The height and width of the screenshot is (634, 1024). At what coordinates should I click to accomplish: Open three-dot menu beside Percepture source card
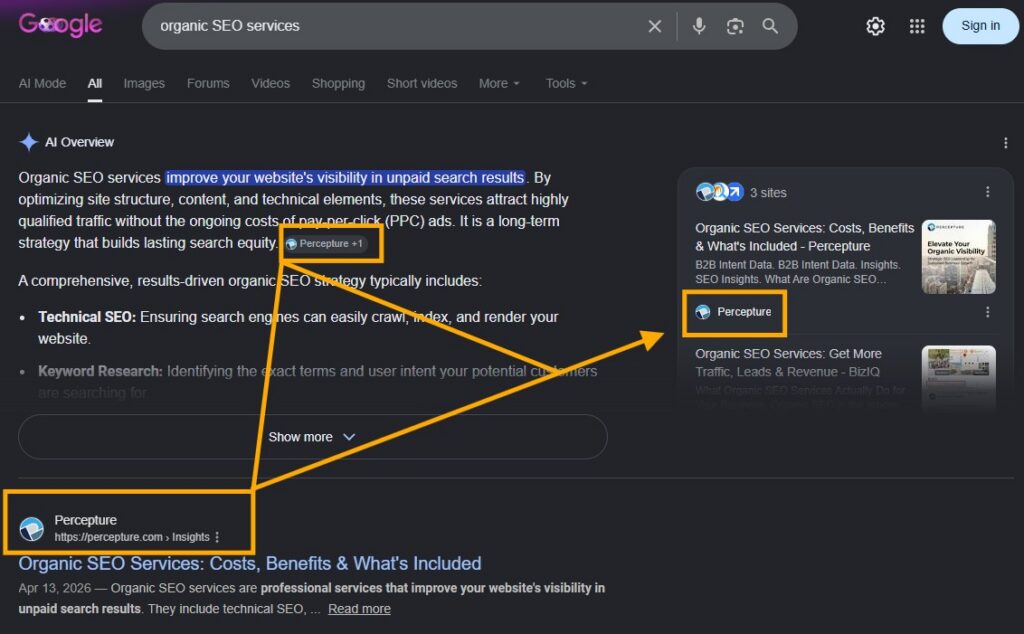987,312
